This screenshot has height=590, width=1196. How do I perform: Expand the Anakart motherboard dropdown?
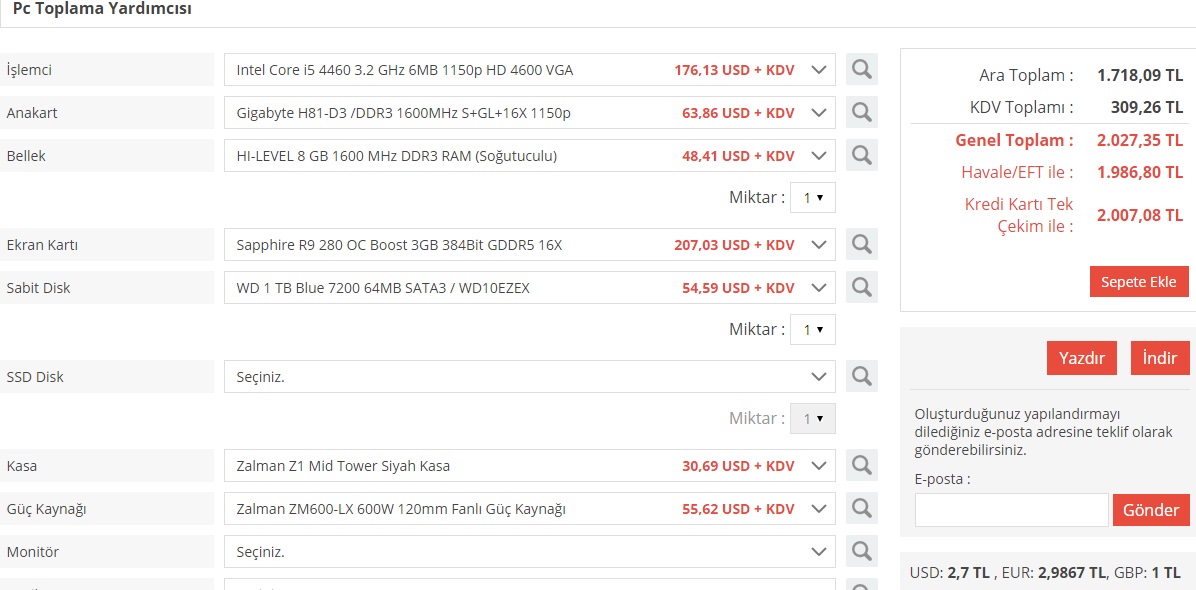pyautogui.click(x=529, y=113)
